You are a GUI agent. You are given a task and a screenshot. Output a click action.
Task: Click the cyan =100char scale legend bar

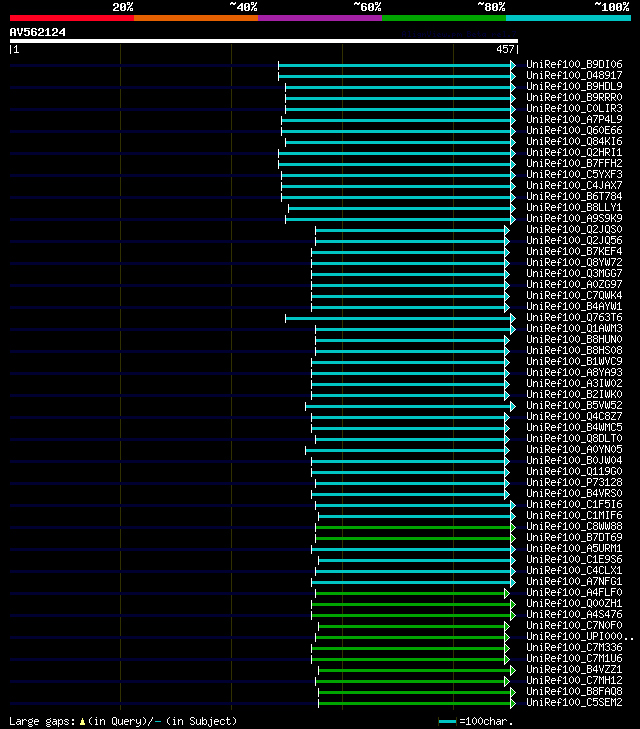tap(448, 722)
